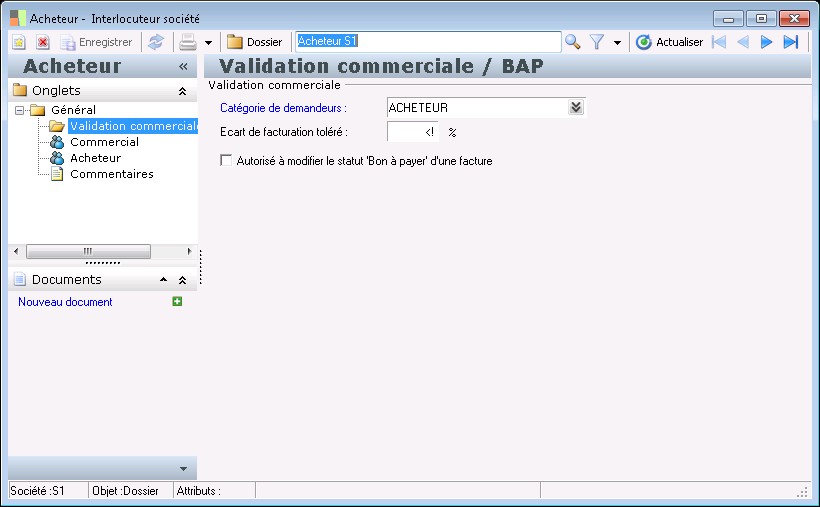Image resolution: width=820 pixels, height=507 pixels.
Task: Click the Ecart de facturation toléré field
Action: (413, 132)
